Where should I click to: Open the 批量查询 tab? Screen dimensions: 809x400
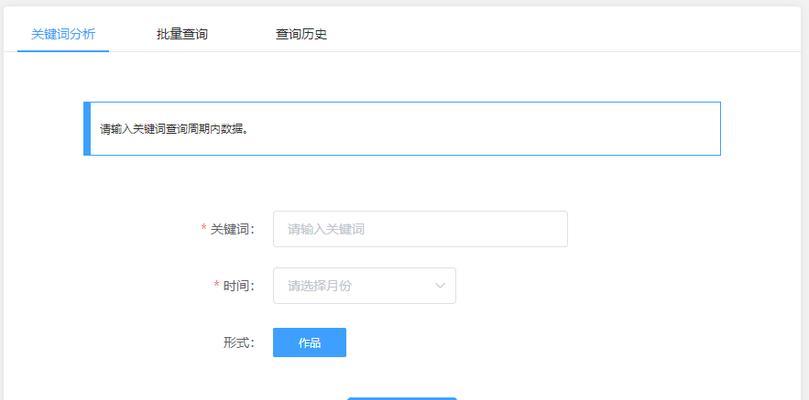coord(182,35)
